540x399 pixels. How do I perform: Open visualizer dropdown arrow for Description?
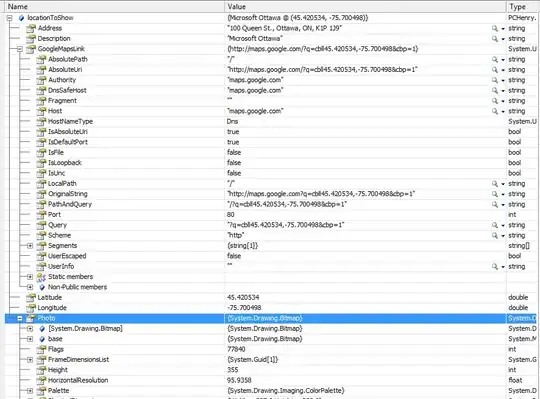tap(503, 39)
